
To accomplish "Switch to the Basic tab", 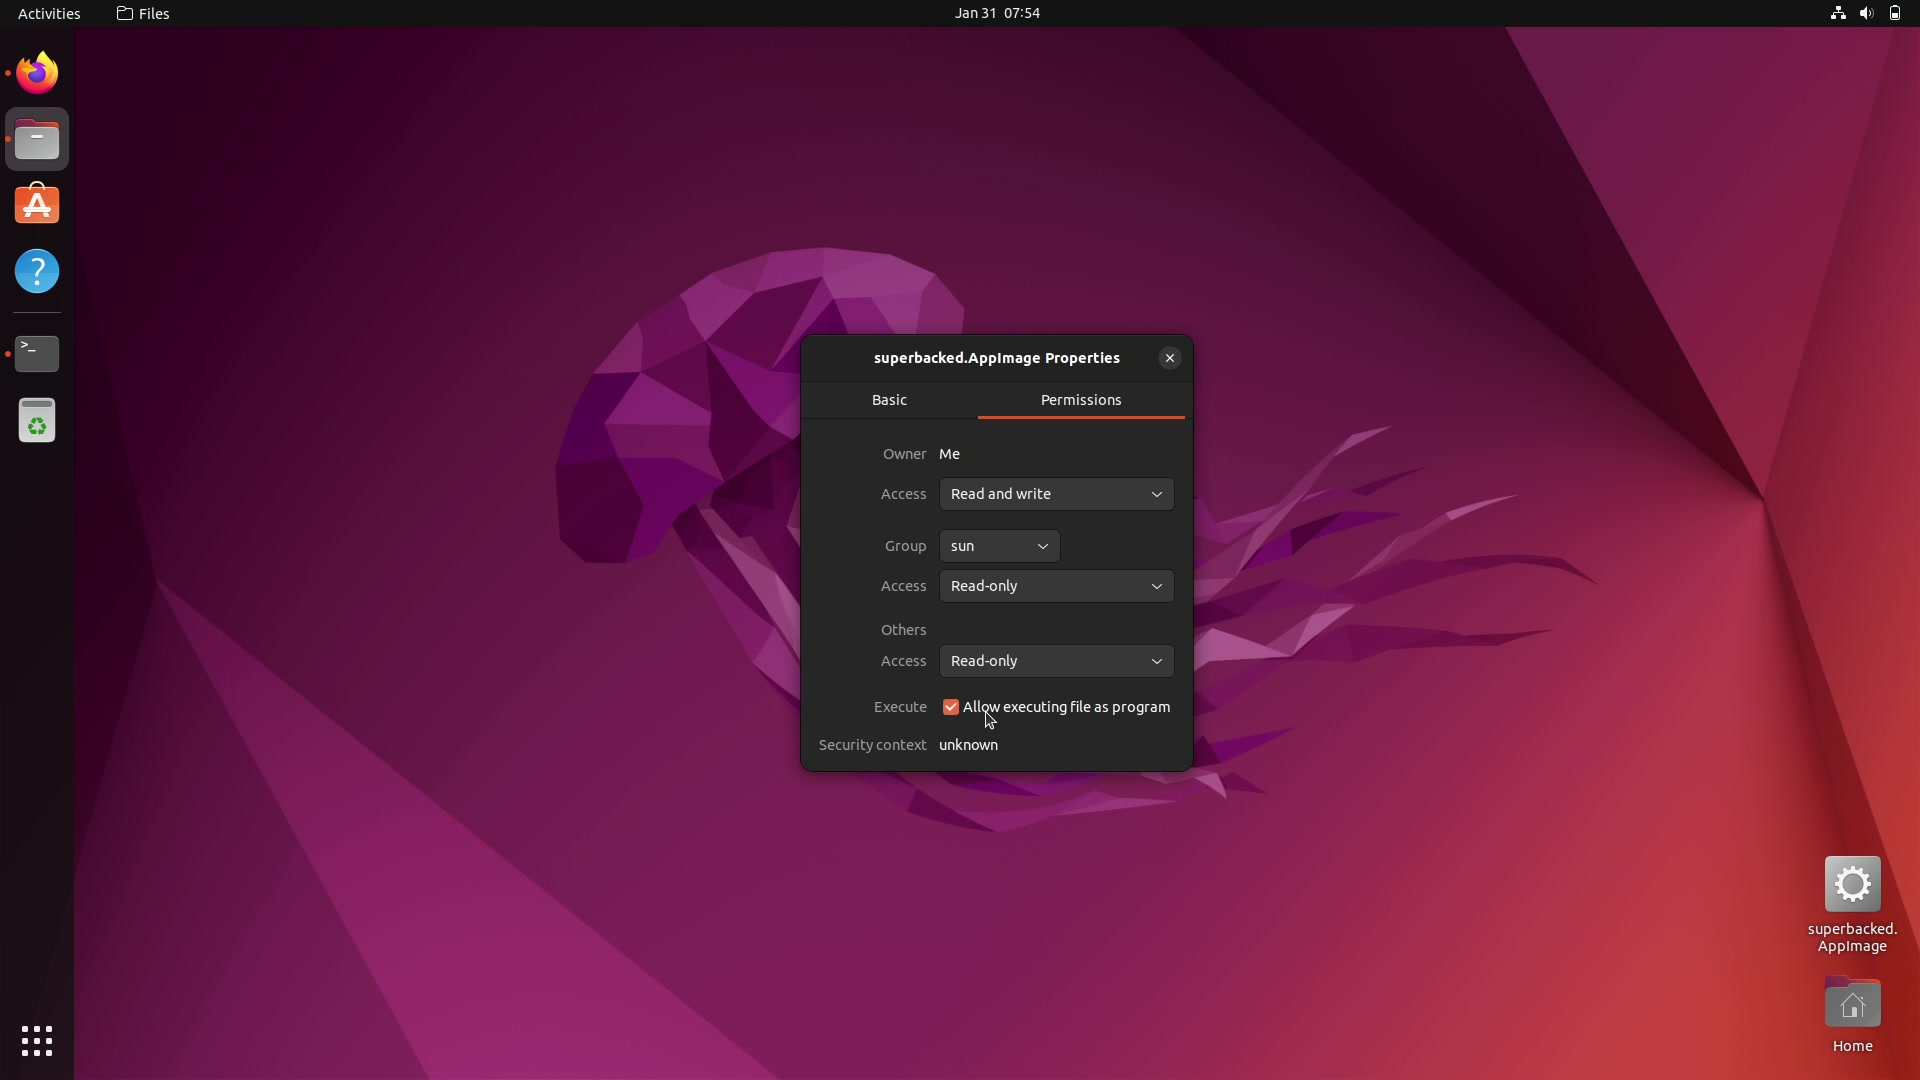I will [x=889, y=400].
